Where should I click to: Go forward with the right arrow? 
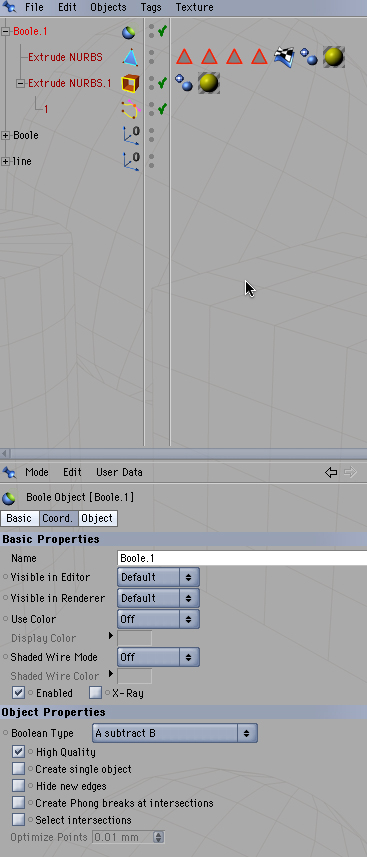pos(350,472)
